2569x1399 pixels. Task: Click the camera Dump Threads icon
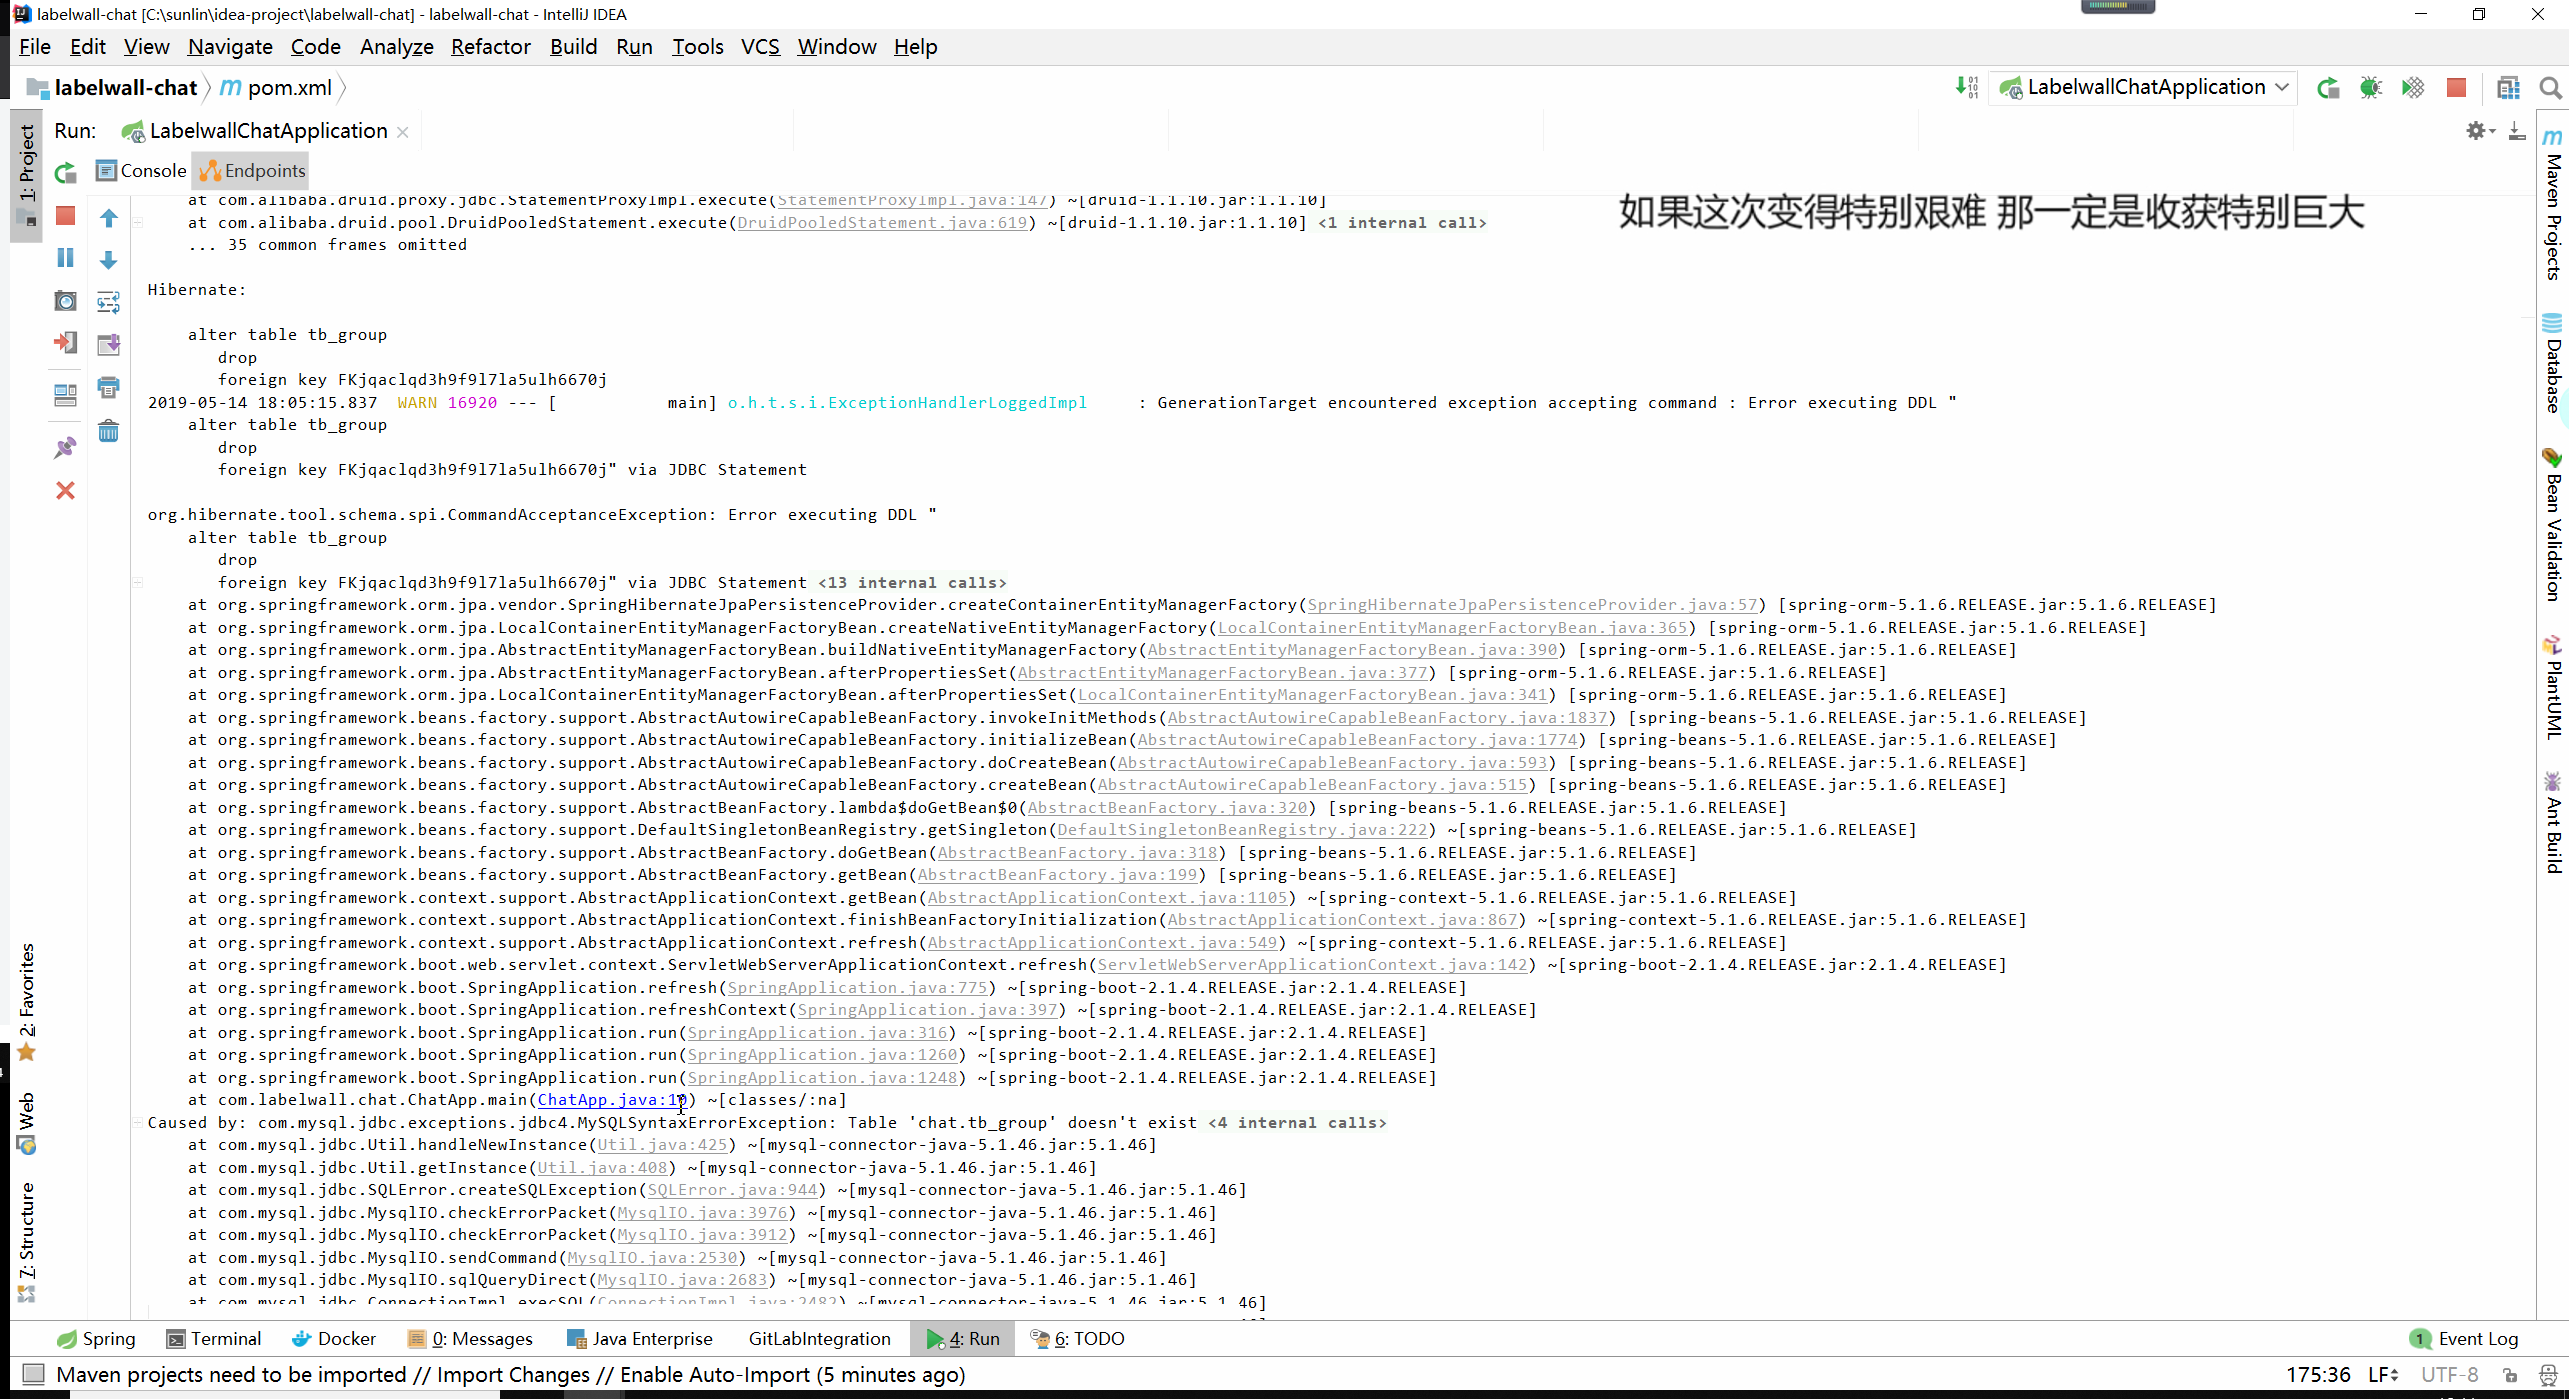pos(65,301)
